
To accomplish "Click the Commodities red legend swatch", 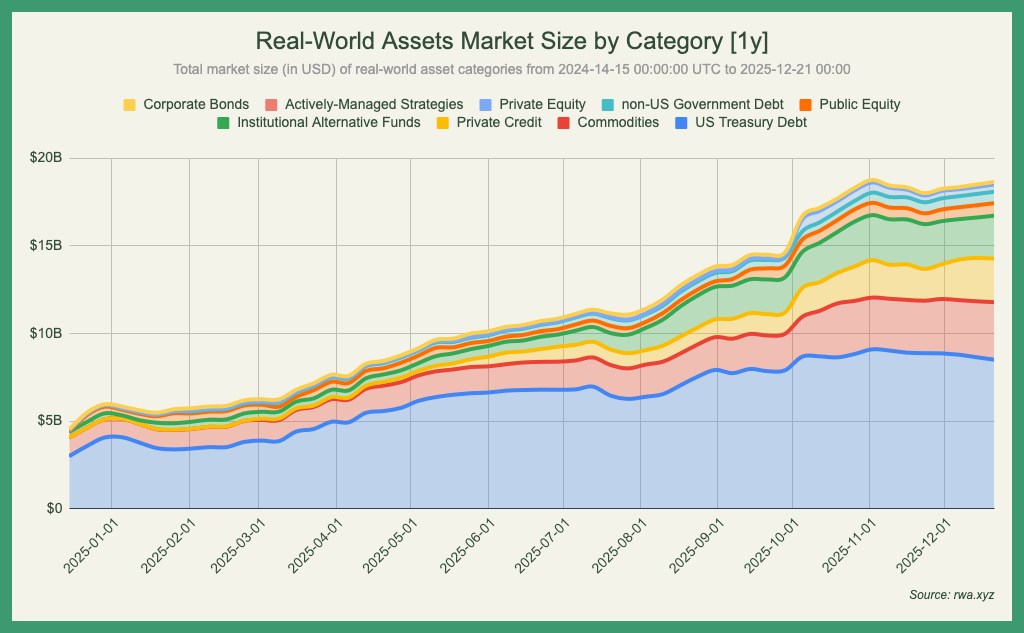I will [564, 123].
